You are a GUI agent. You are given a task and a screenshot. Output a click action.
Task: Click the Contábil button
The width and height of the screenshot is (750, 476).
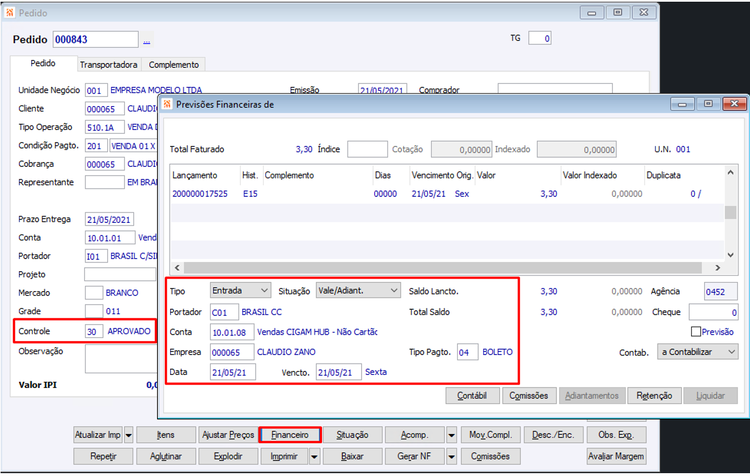click(472, 396)
